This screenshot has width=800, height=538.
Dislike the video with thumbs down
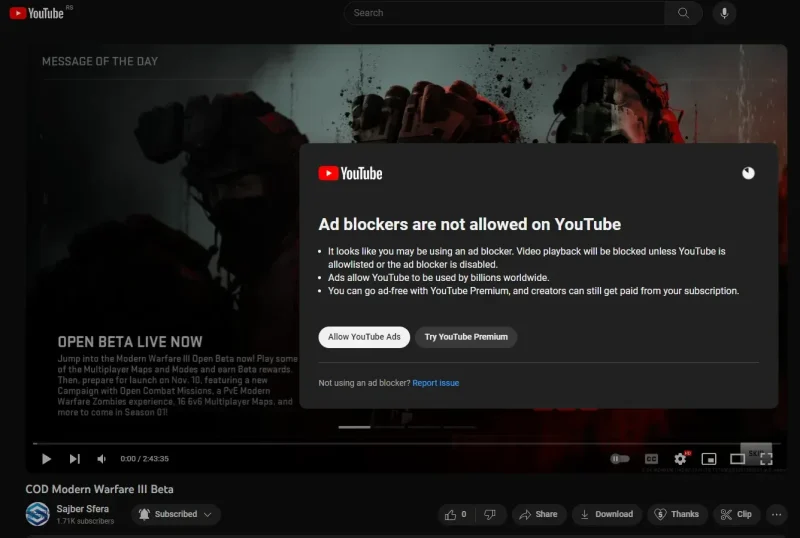[490, 515]
